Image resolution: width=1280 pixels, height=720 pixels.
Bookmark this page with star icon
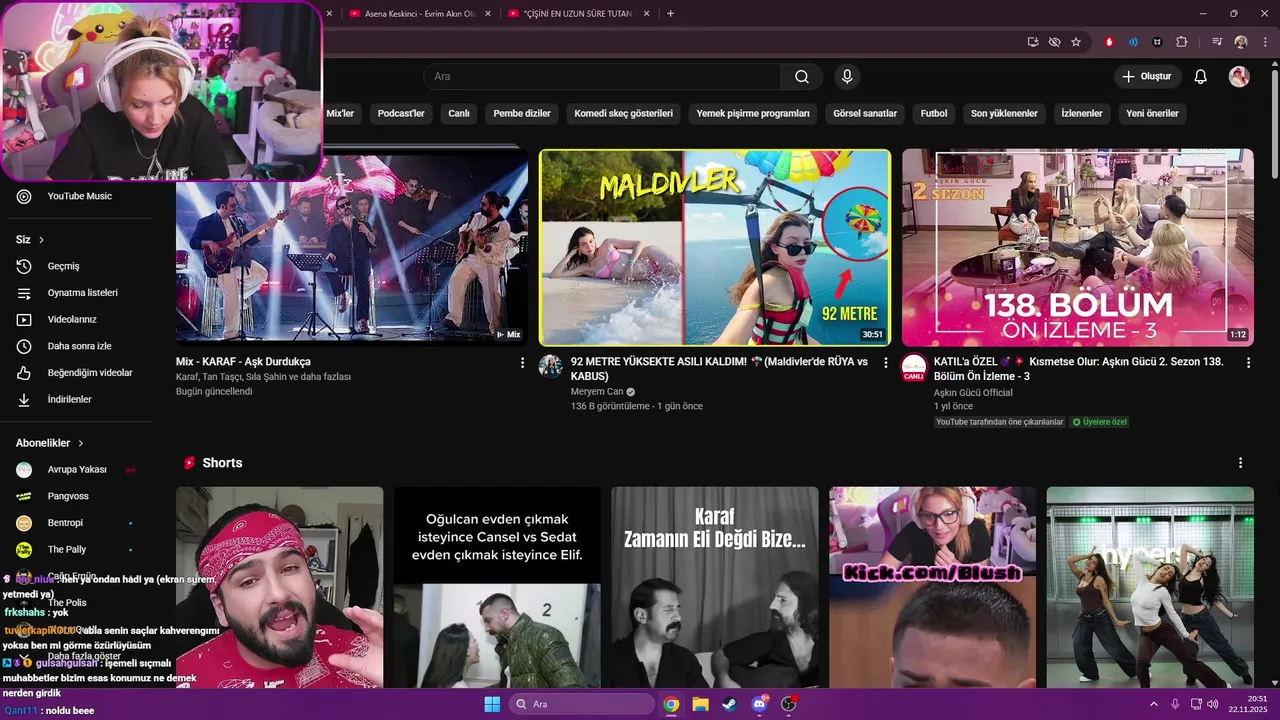tap(1076, 42)
